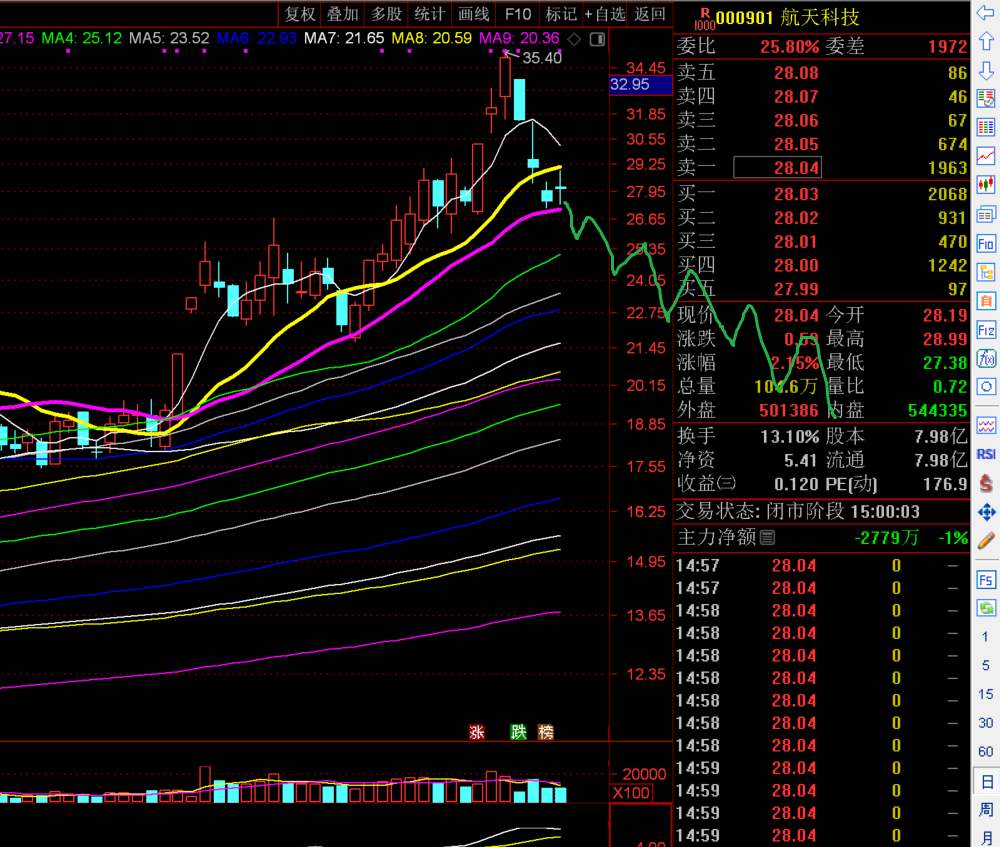Open the watchlist table icon with checkmark
1000x847 pixels.
coord(986,99)
